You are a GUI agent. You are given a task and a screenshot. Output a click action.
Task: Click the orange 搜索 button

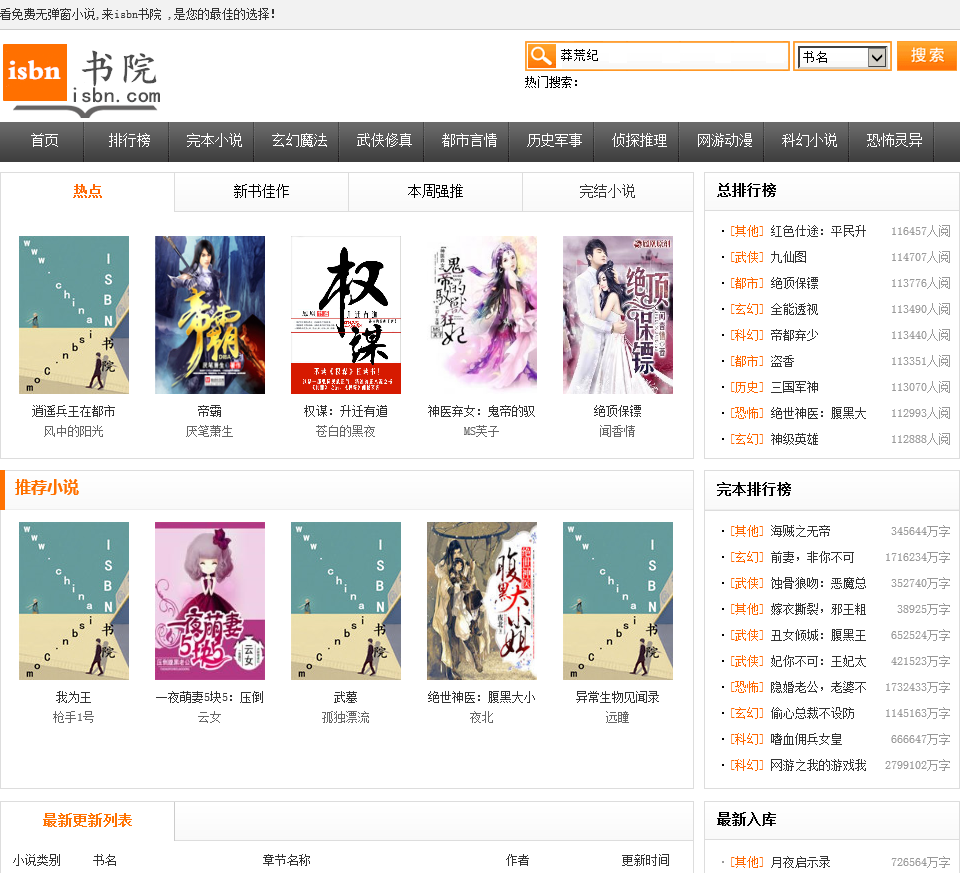pyautogui.click(x=926, y=56)
